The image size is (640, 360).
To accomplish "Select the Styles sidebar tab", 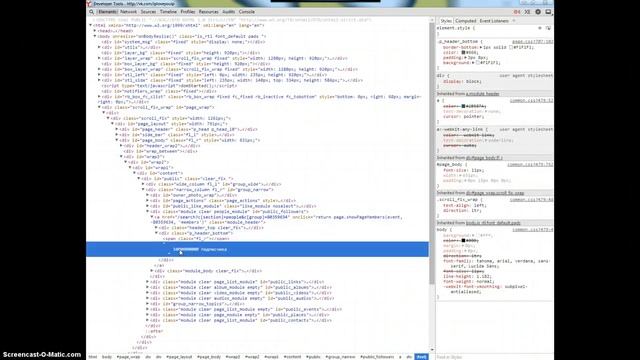I will click(446, 21).
